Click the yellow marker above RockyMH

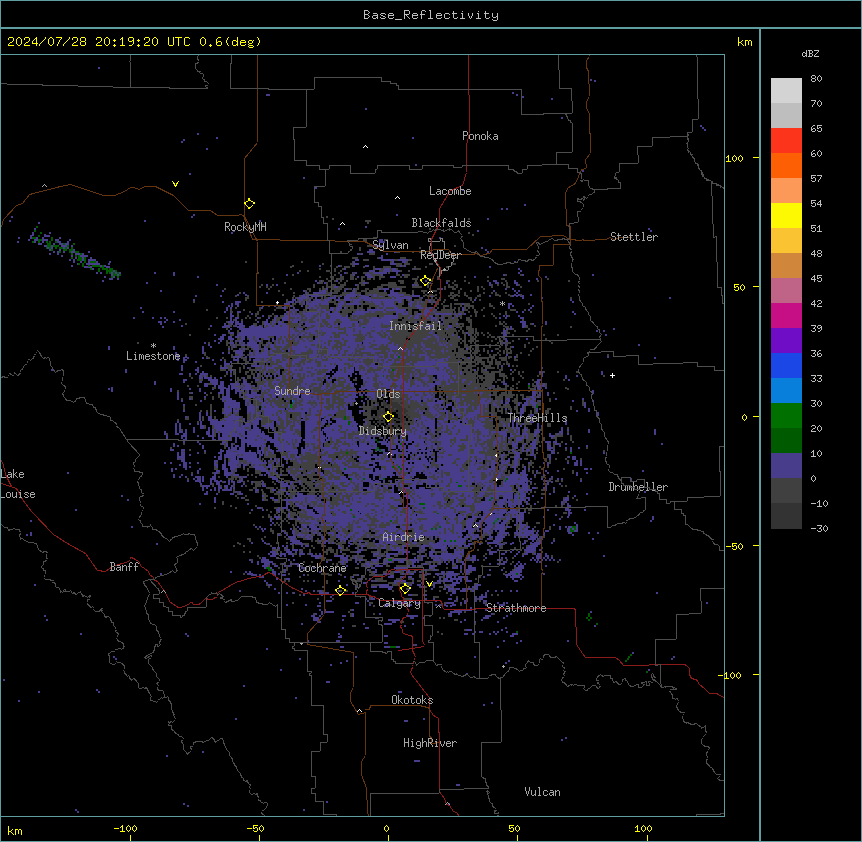pos(249,204)
